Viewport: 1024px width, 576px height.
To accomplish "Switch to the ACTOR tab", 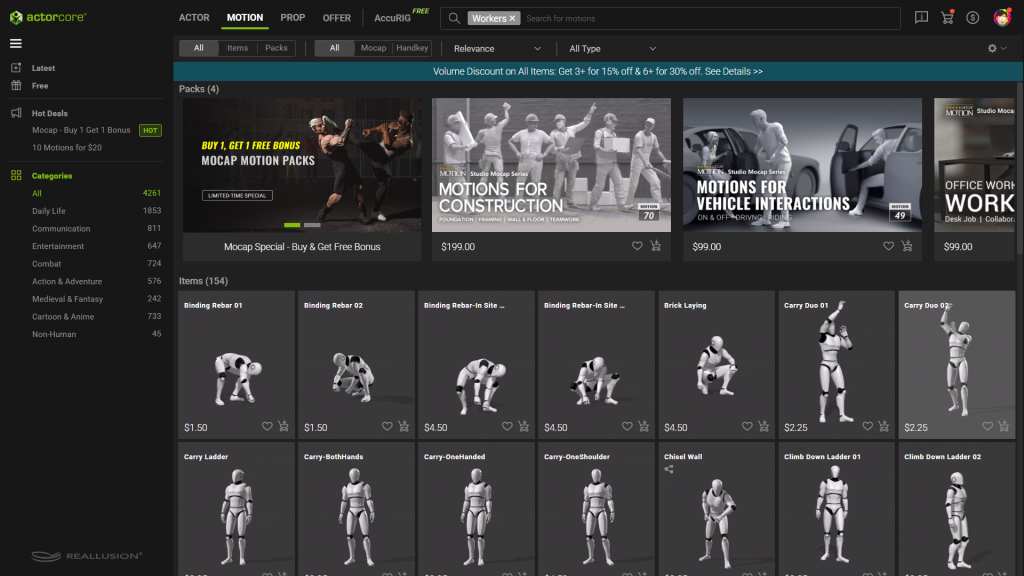I will (194, 18).
